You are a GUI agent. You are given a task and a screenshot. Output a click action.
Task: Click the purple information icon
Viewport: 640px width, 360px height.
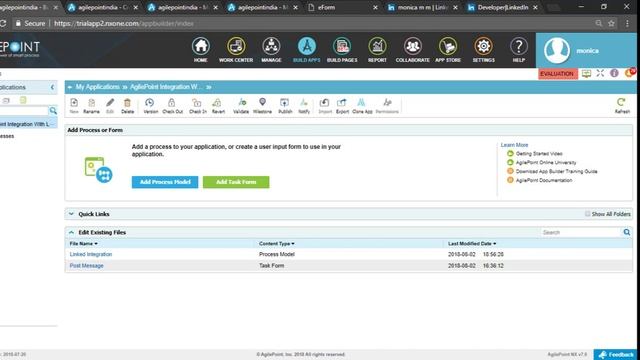coord(614,73)
